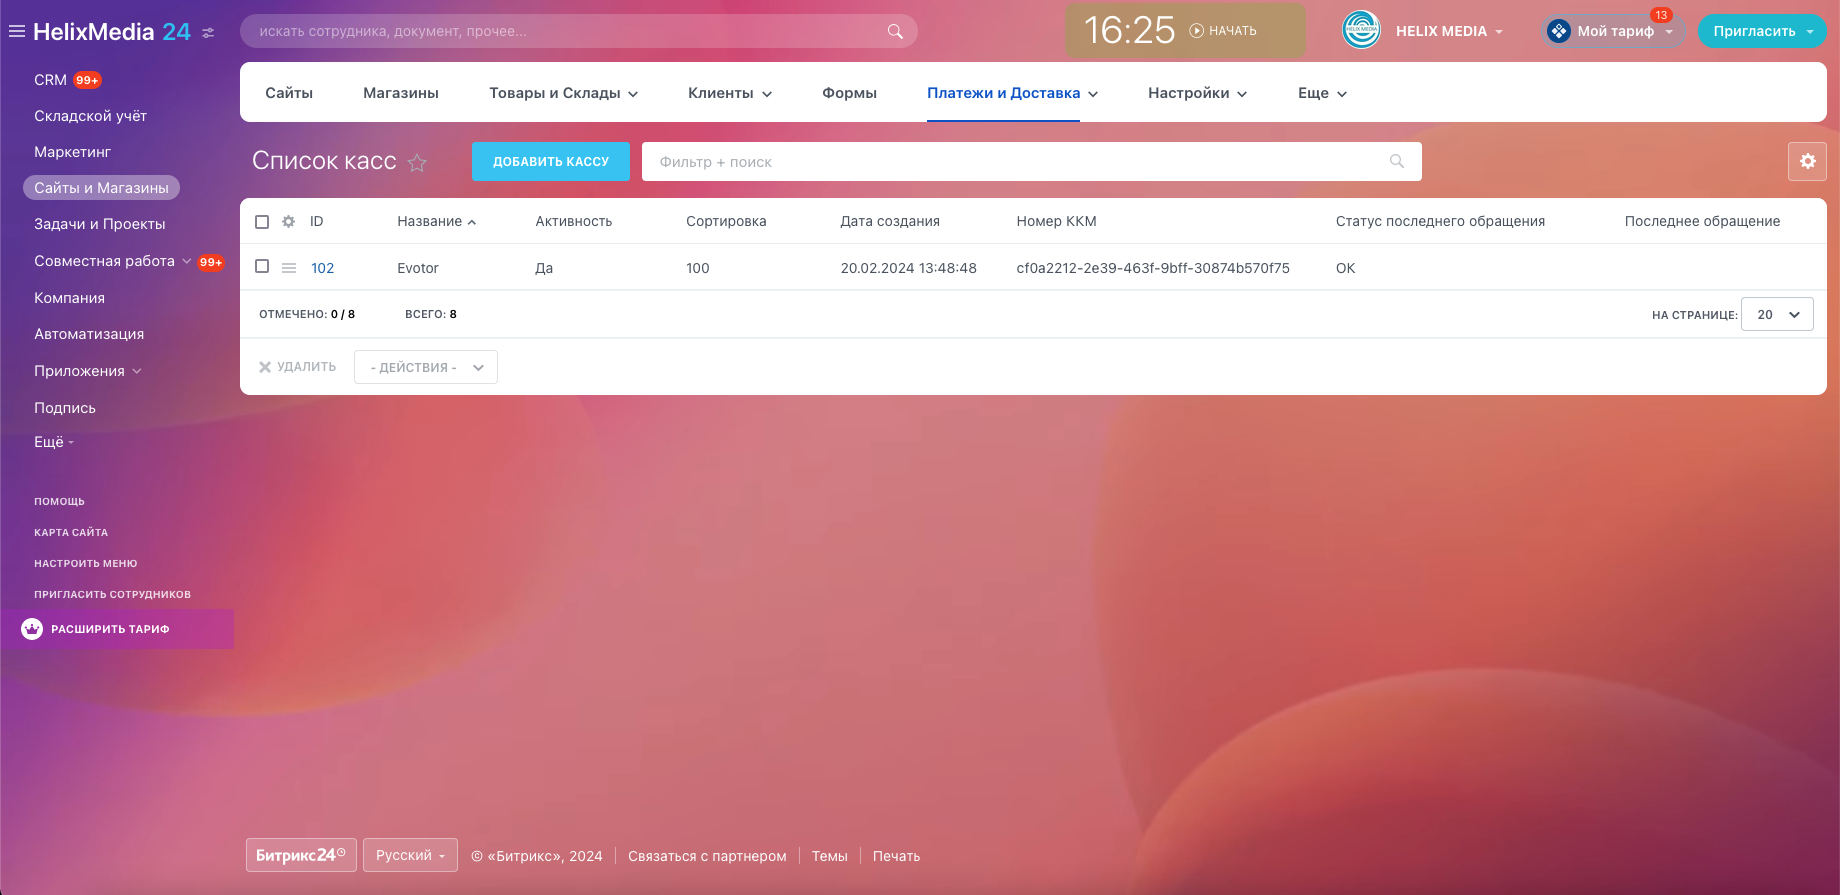Open Компания in left sidebar
This screenshot has height=895, width=1840.
point(69,298)
